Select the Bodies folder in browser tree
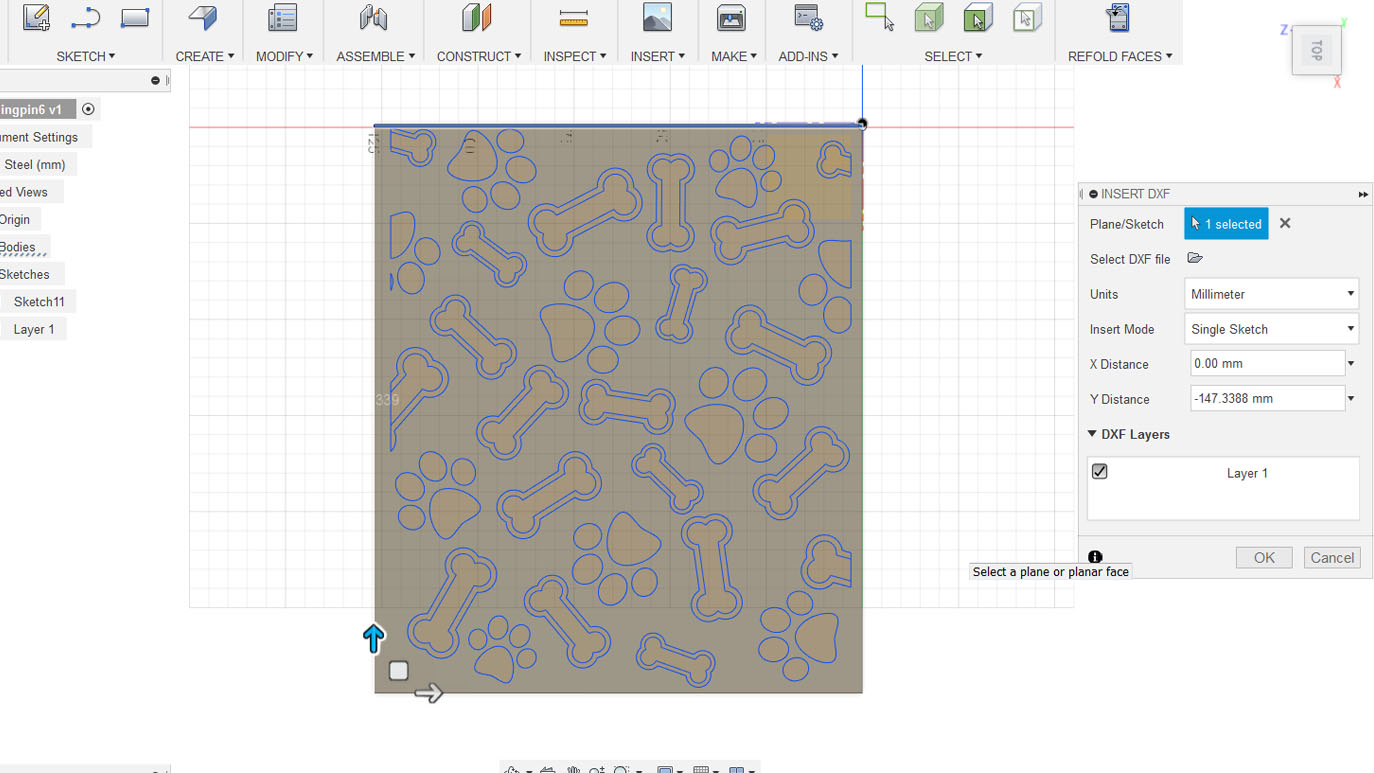Viewport: 1374px width, 773px height. (18, 247)
